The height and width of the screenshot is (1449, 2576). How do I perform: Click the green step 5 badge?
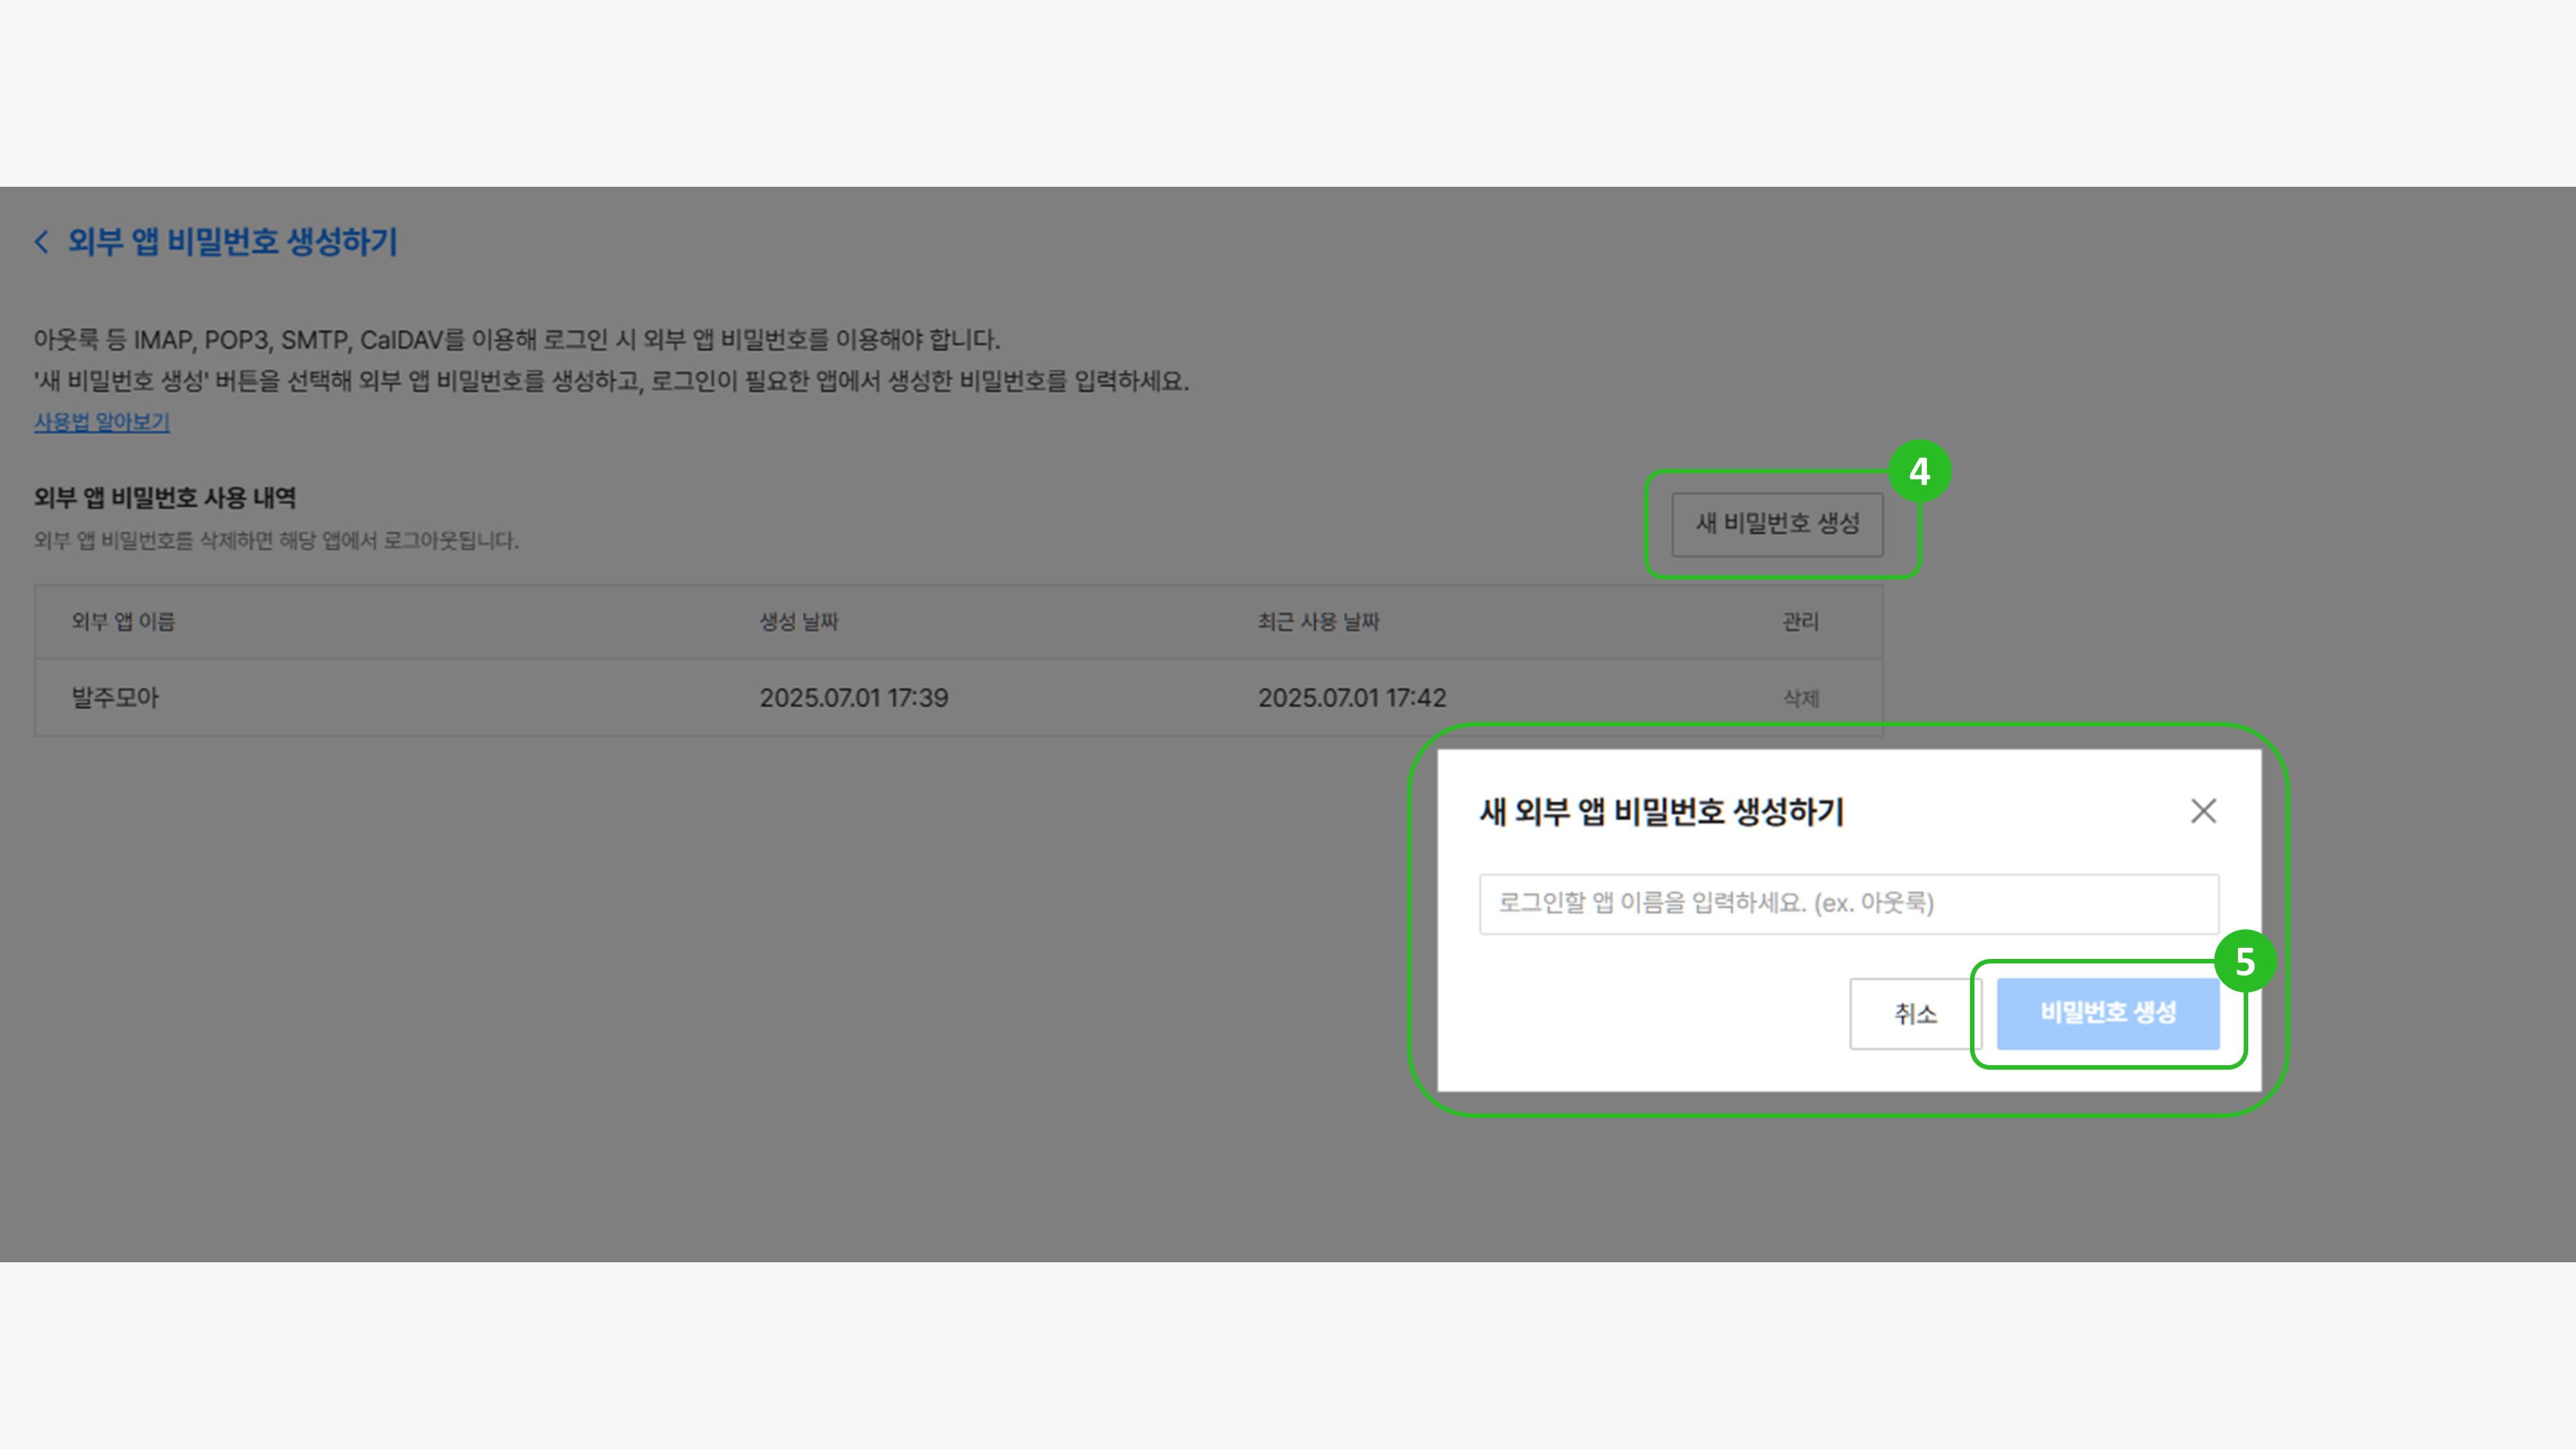(x=2245, y=961)
